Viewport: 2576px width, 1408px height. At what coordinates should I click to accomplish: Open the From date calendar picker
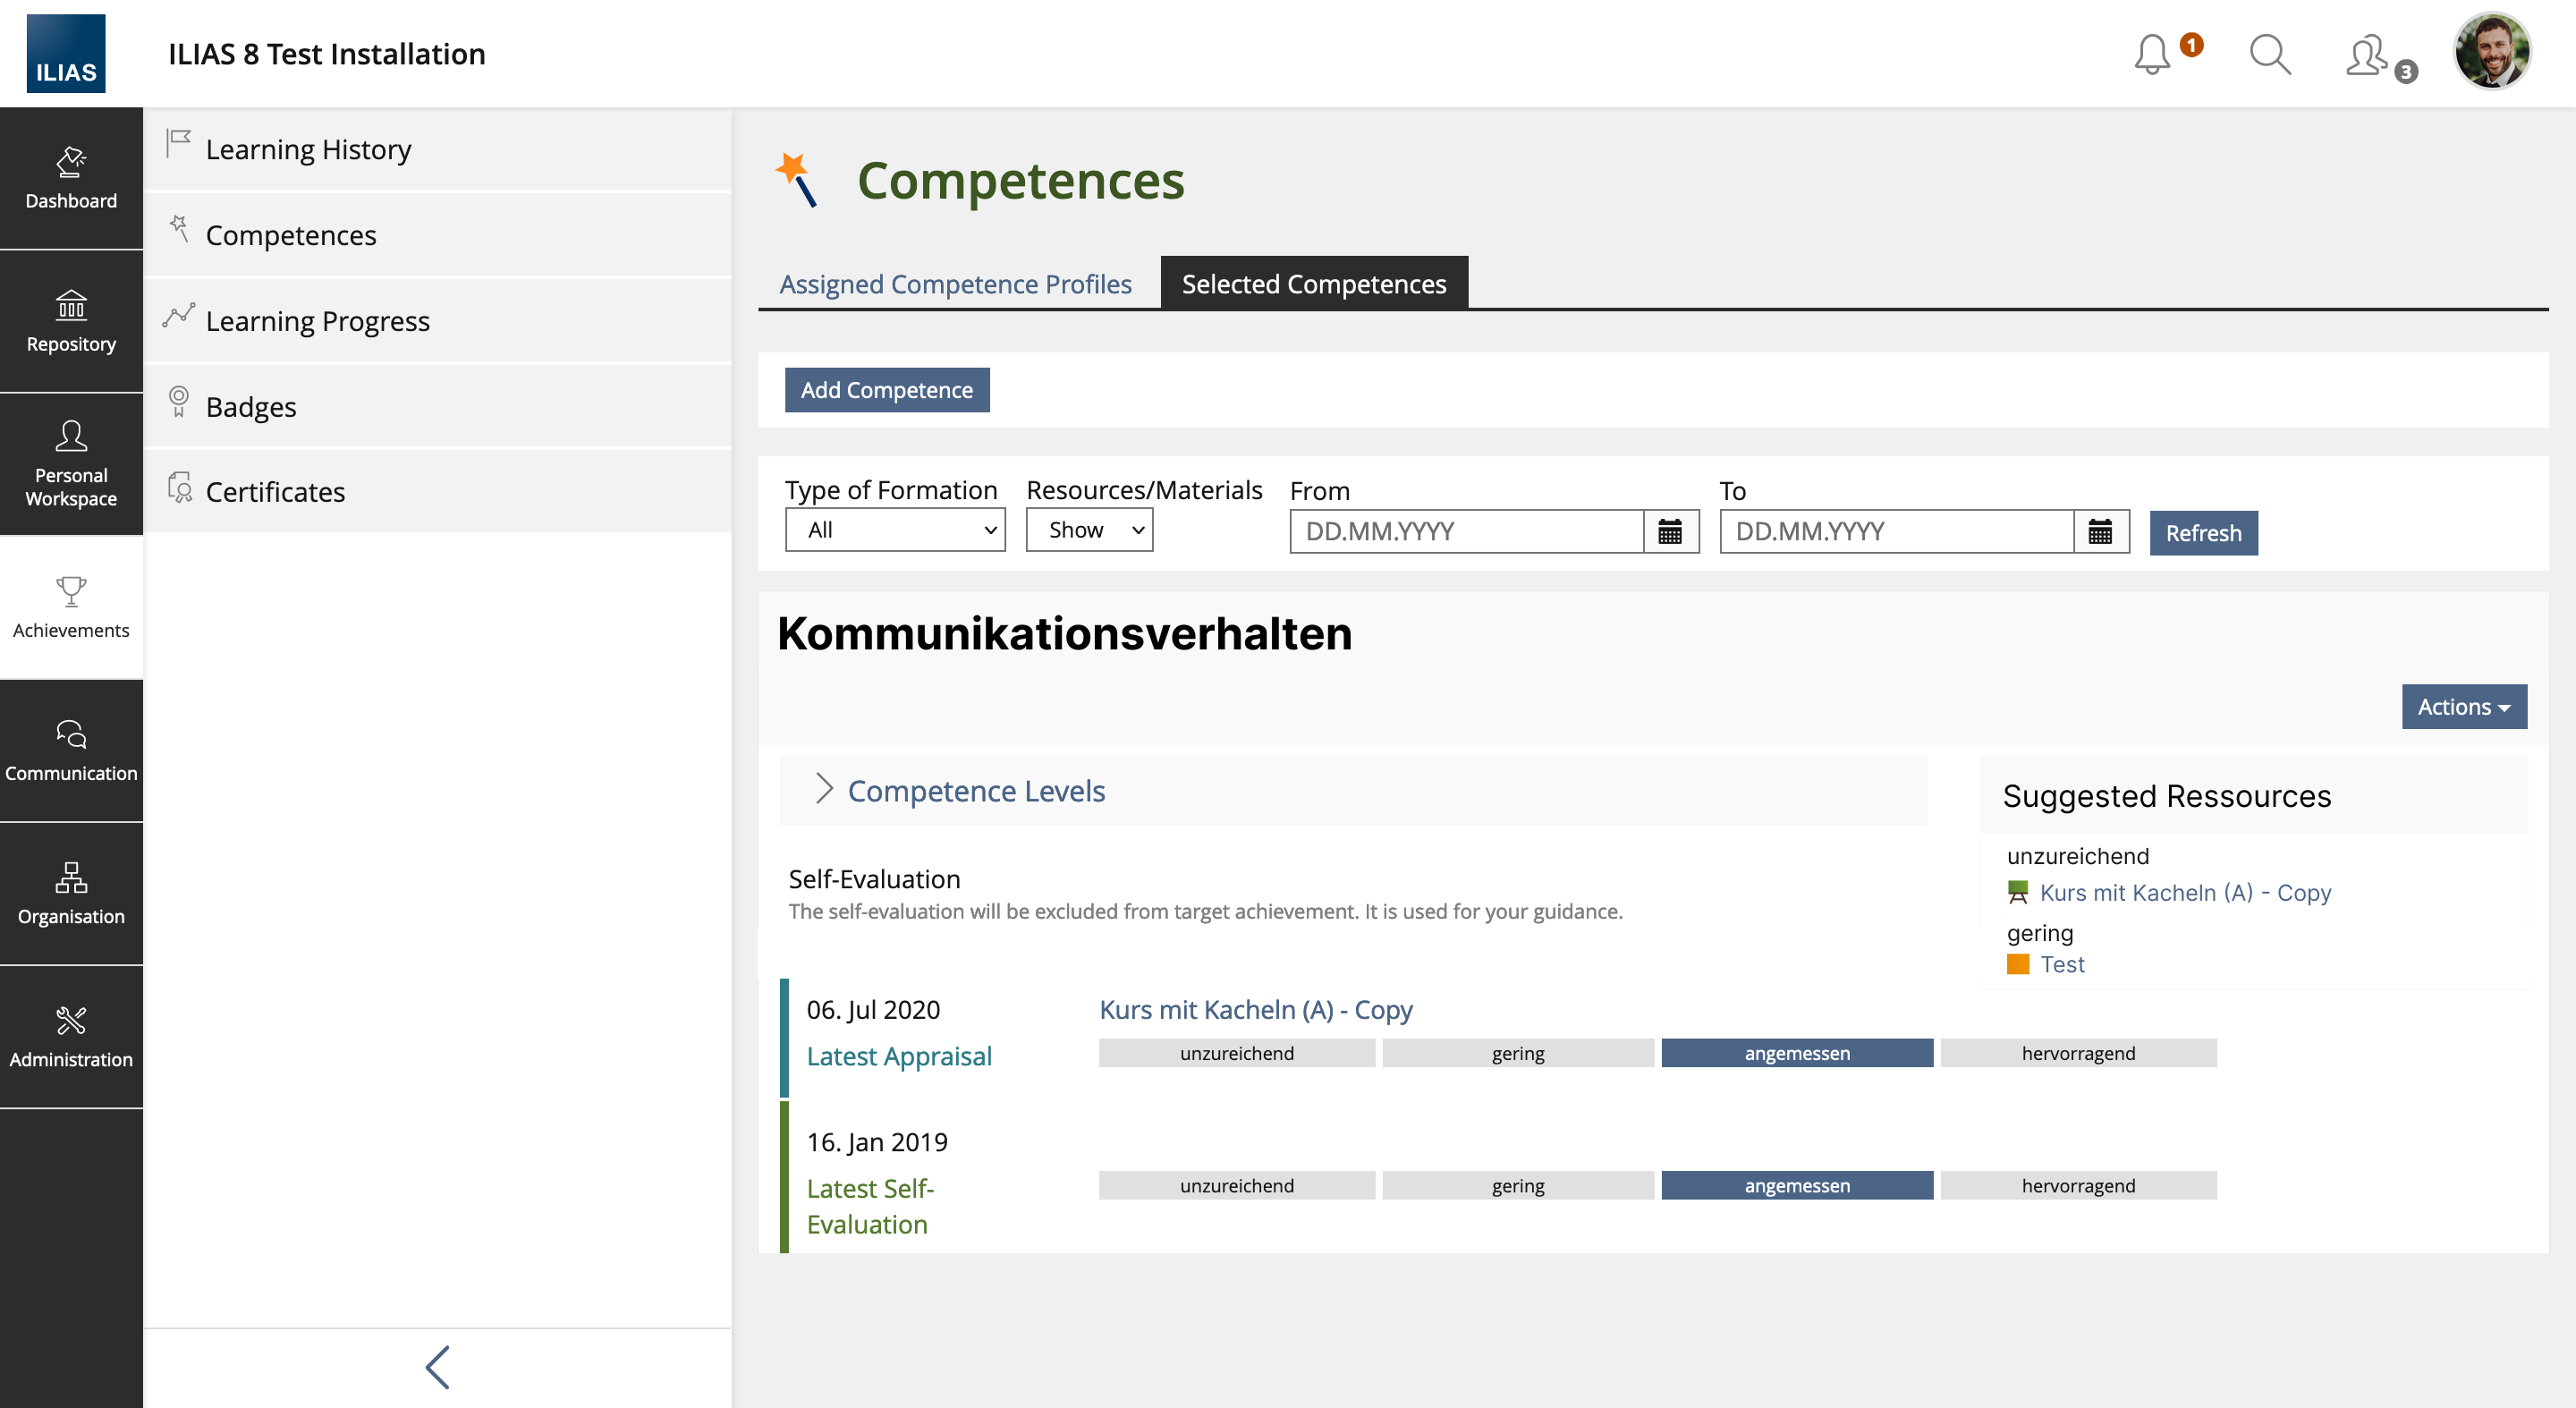tap(1669, 531)
